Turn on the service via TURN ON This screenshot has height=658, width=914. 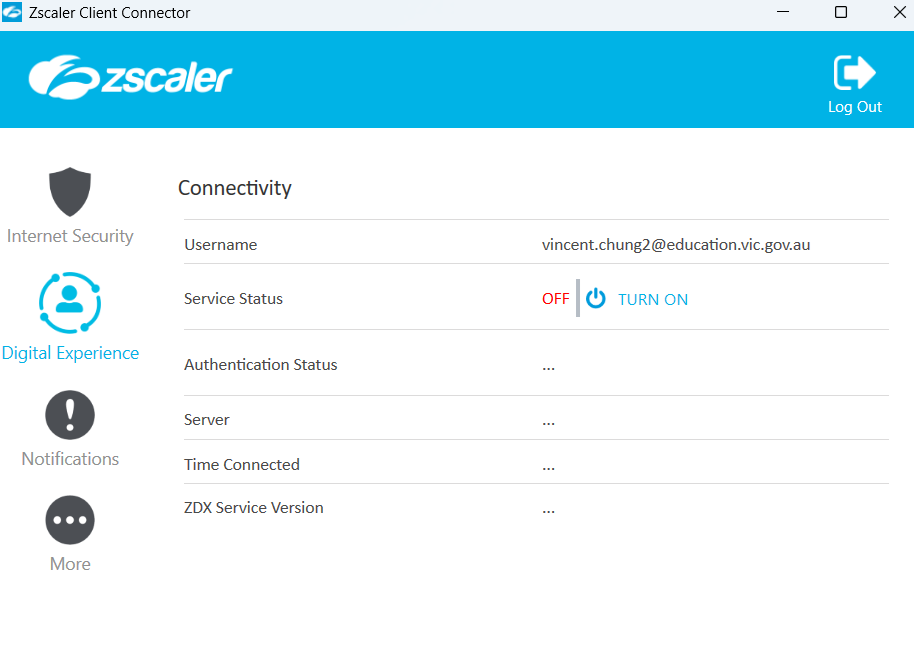pos(653,300)
